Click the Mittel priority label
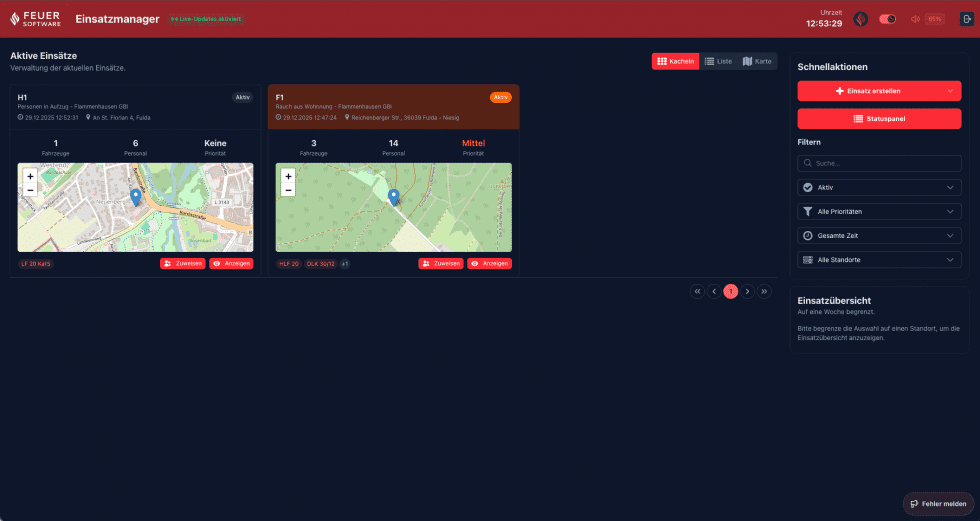This screenshot has width=980, height=521. [473, 143]
